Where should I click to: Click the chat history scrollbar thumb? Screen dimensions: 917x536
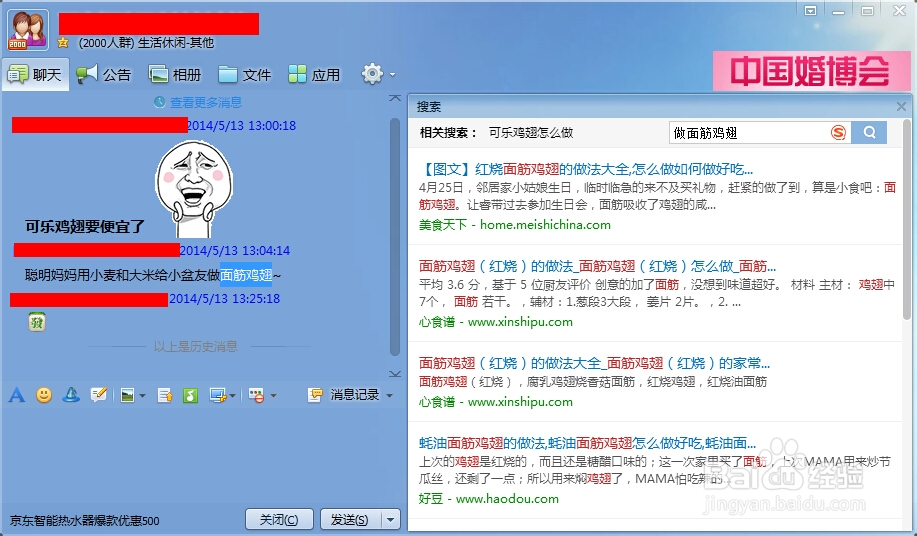395,237
